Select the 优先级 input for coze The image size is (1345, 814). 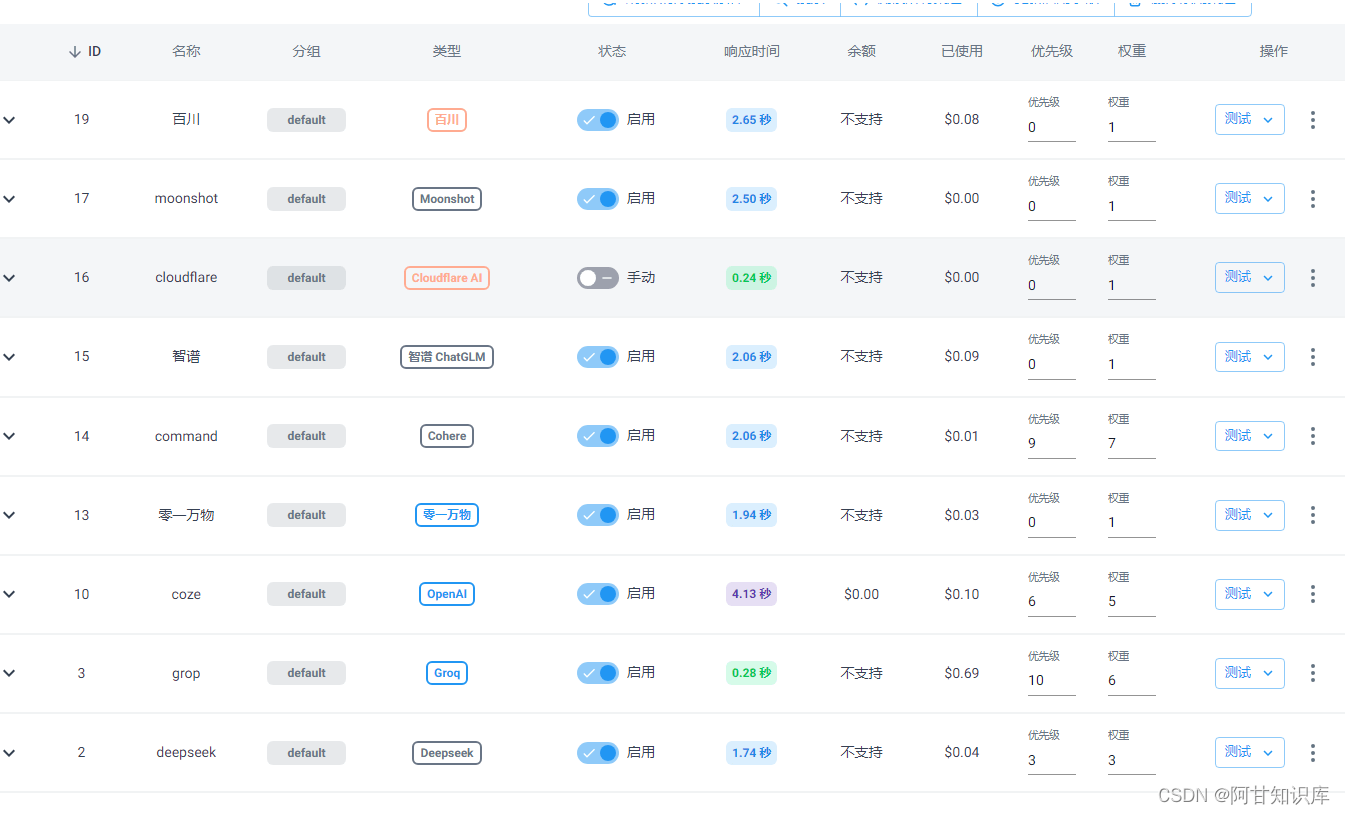[1051, 602]
